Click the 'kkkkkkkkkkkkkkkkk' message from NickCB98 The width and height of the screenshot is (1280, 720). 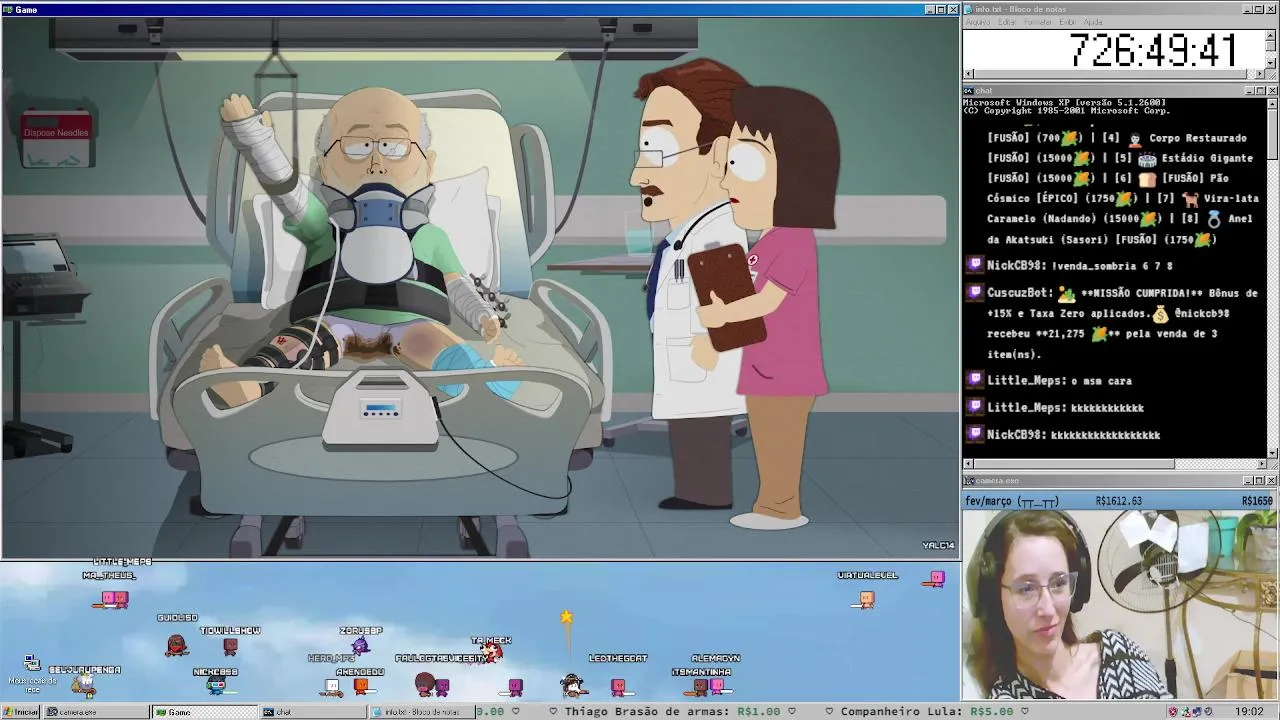pos(1105,435)
